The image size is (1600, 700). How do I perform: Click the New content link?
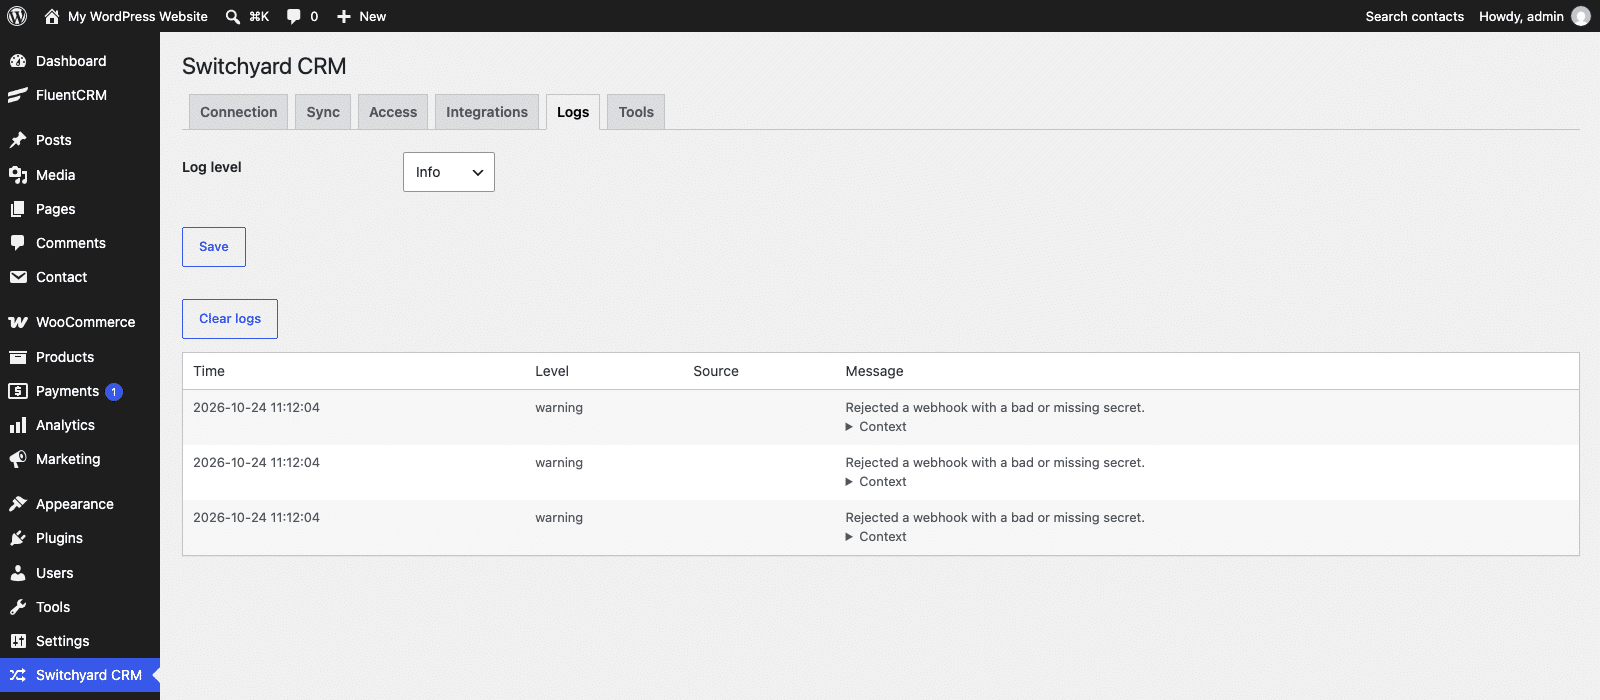click(373, 16)
